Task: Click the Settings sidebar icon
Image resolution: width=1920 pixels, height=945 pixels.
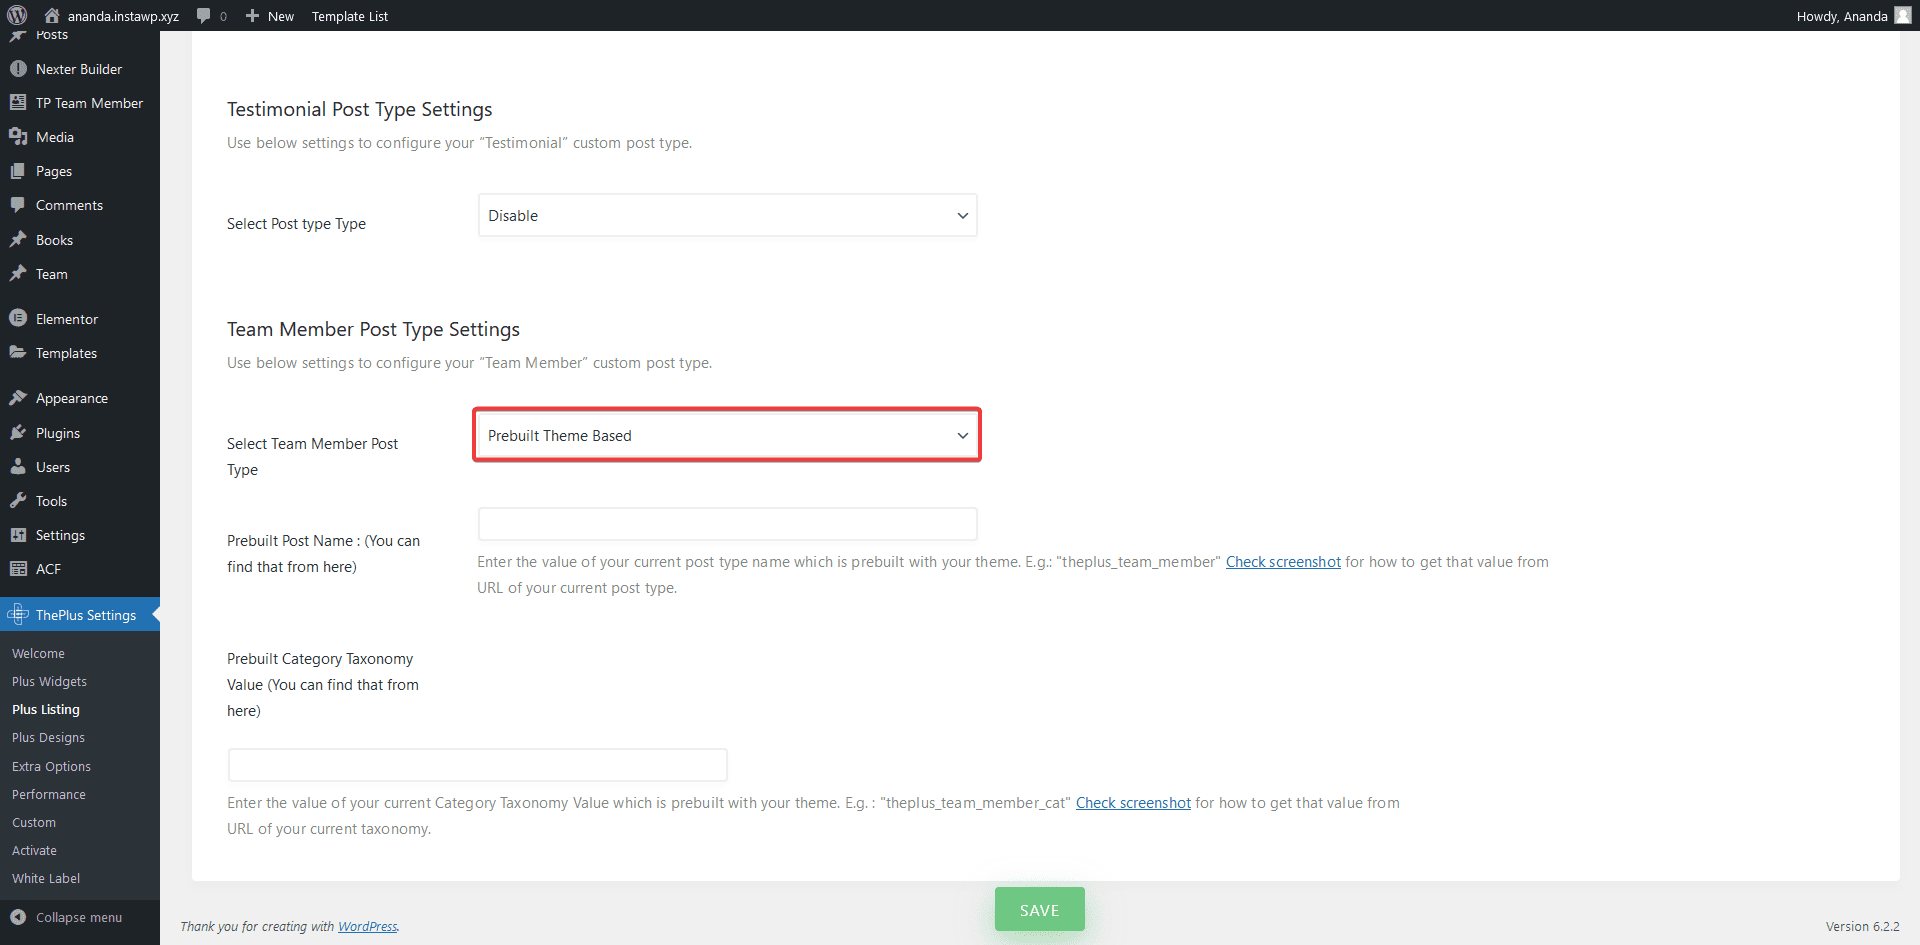Action: point(18,535)
